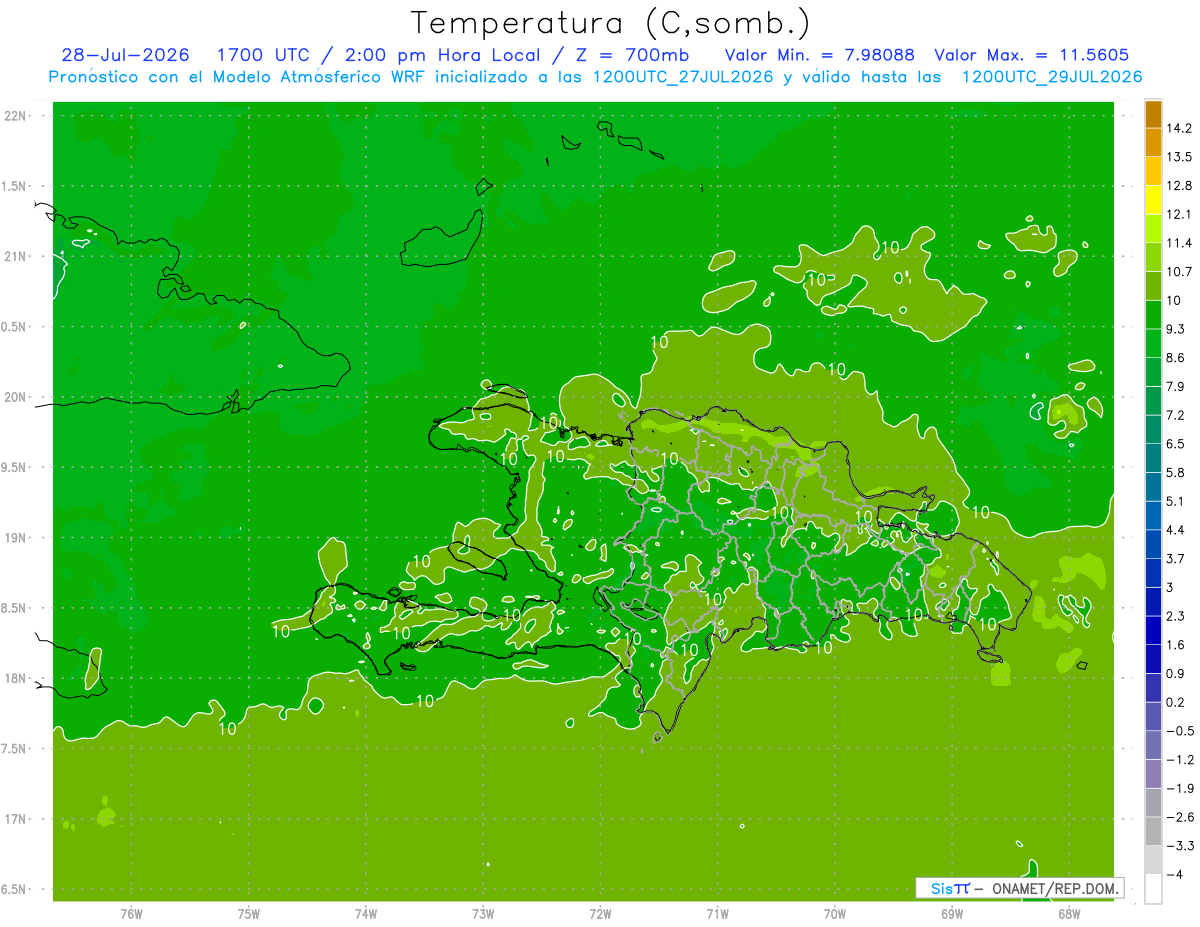The width and height of the screenshot is (1200, 927).
Task: Select the date text "28-Jul-2026"
Action: 125,55
